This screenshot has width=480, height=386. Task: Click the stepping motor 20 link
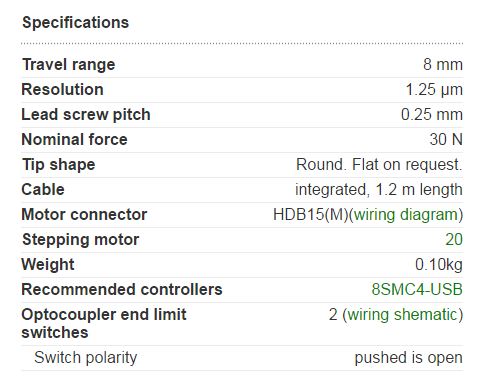point(454,239)
